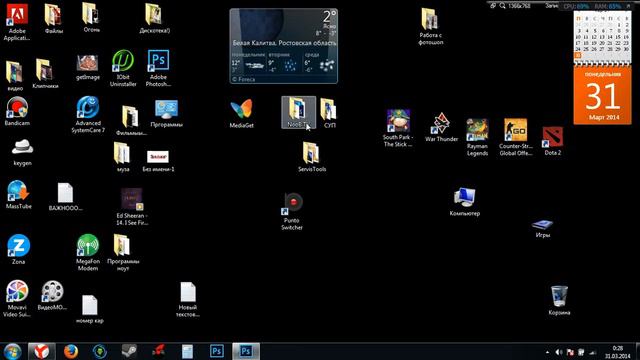The image size is (640, 360).
Task: Open the Компьютер icon
Action: (x=464, y=202)
